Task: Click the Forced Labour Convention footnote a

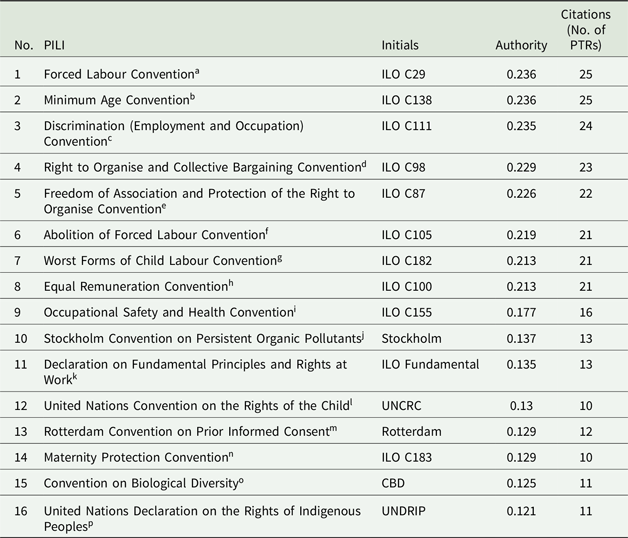Action: [x=197, y=71]
